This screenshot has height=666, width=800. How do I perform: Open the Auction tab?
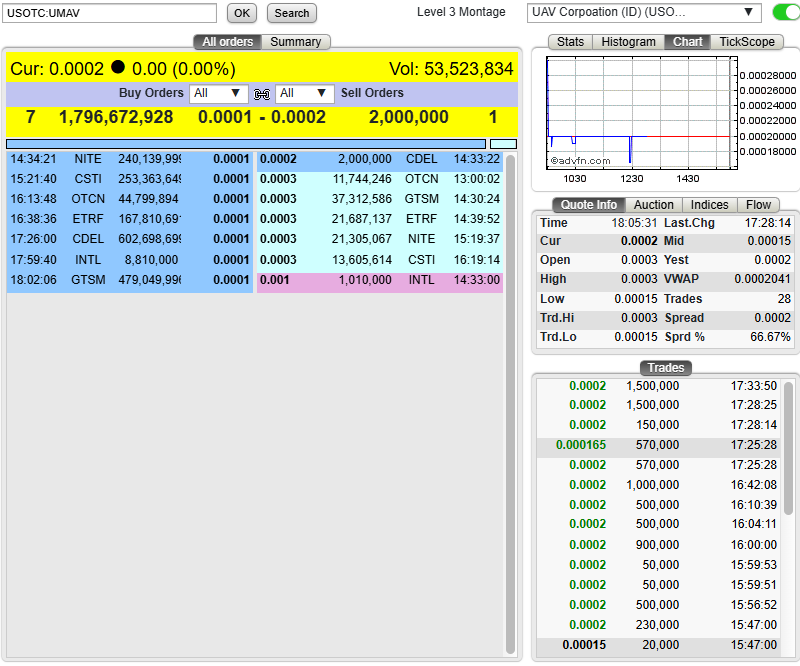tap(654, 205)
